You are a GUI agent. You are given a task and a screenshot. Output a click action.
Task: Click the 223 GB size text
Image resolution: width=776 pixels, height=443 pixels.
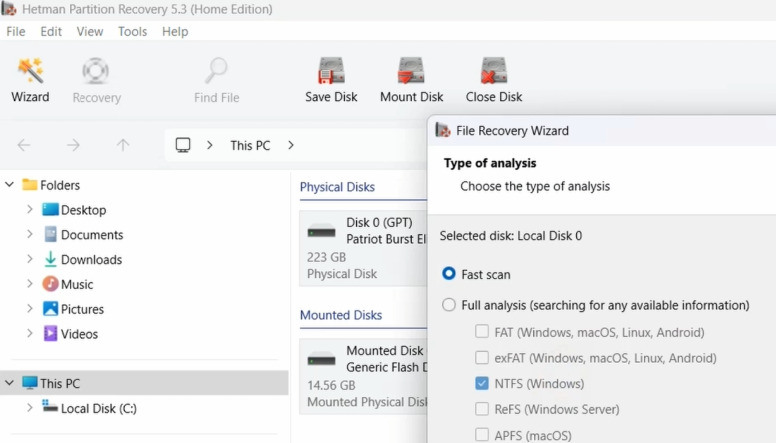pos(326,257)
